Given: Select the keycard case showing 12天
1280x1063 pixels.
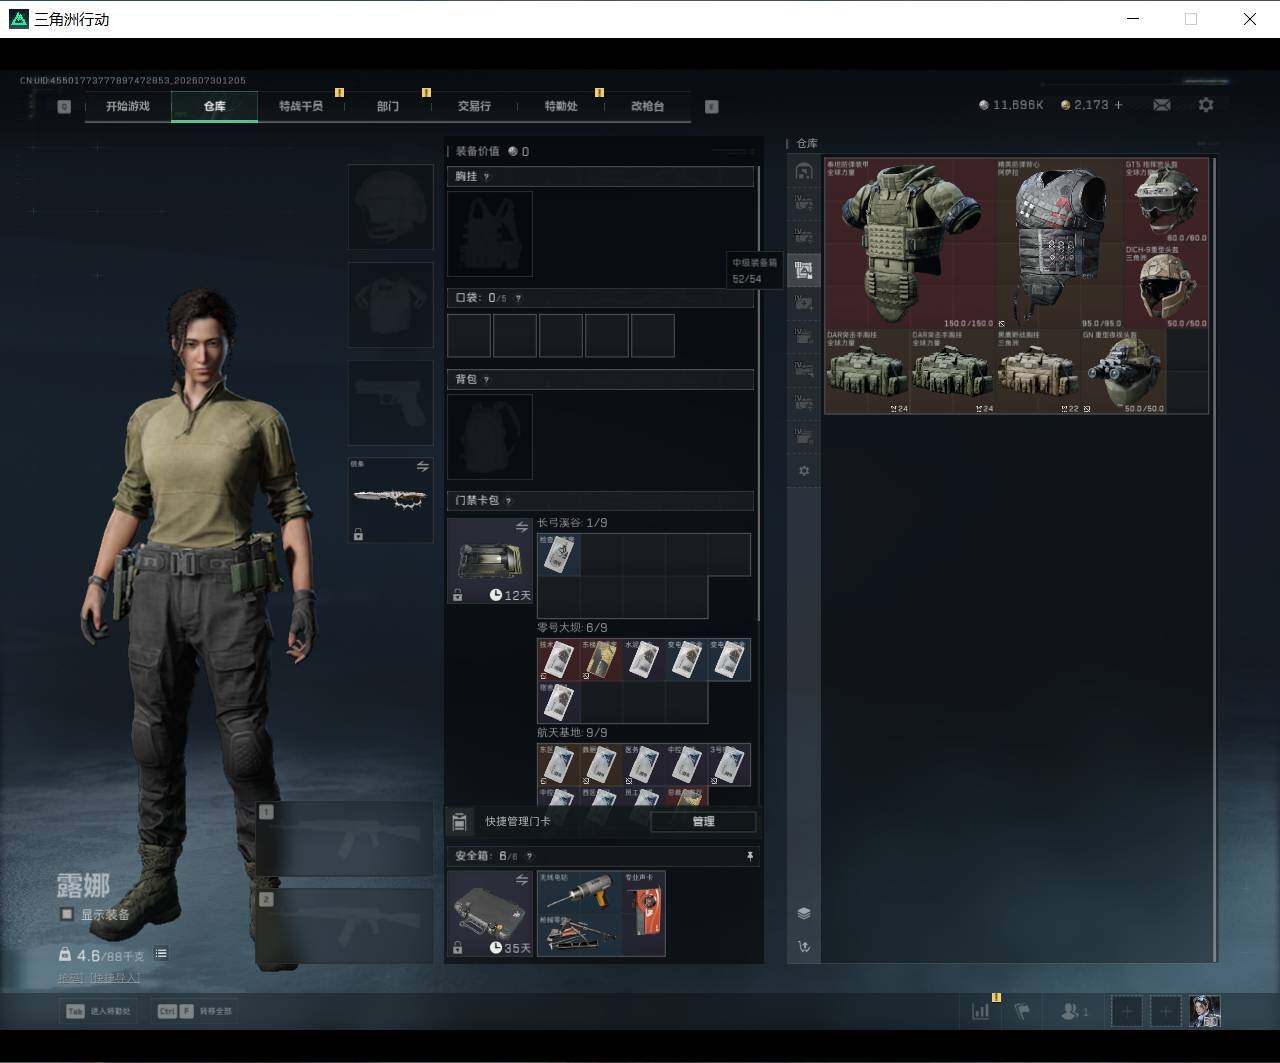Looking at the screenshot, I should point(490,561).
